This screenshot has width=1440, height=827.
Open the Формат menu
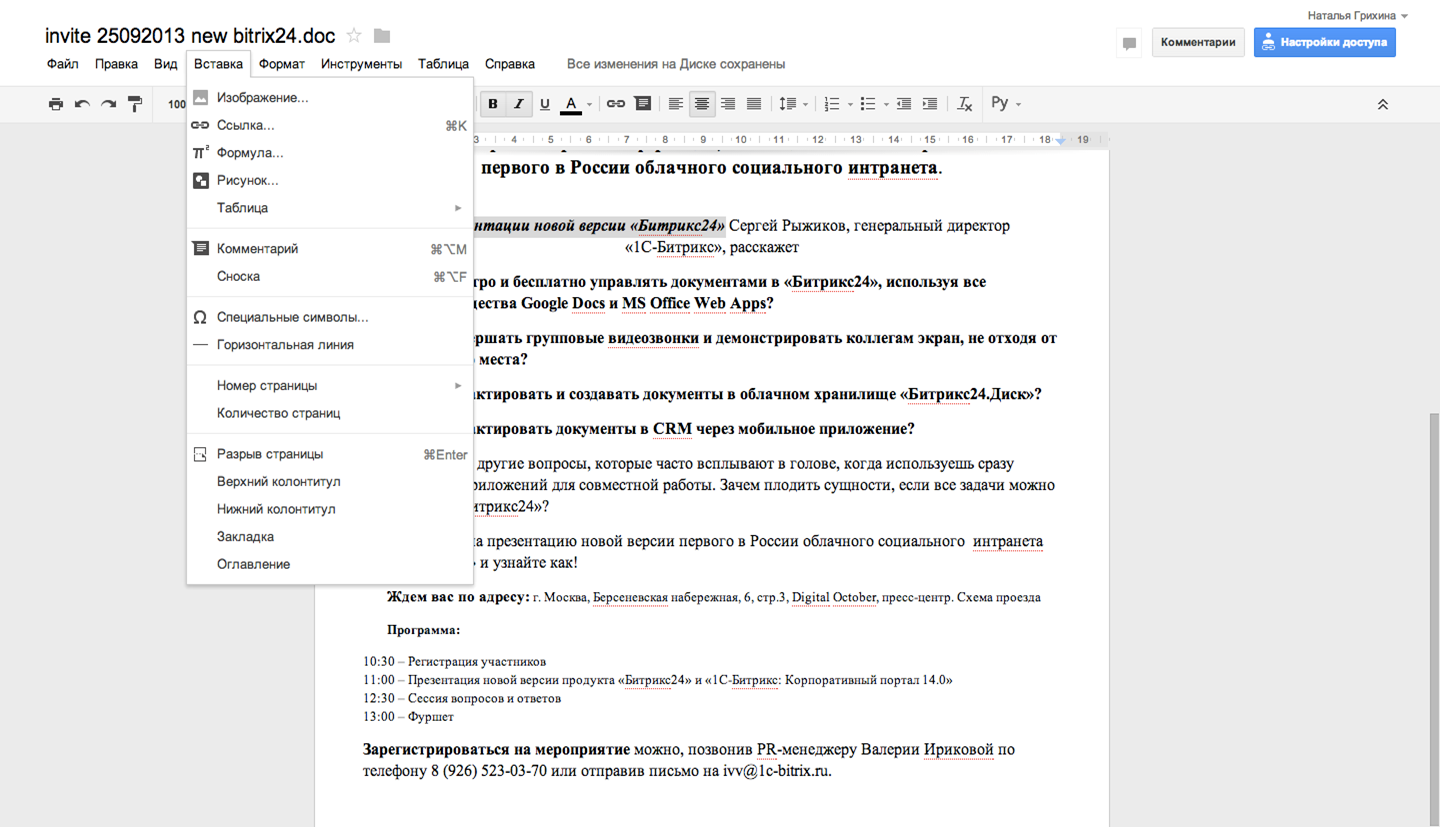pyautogui.click(x=282, y=64)
